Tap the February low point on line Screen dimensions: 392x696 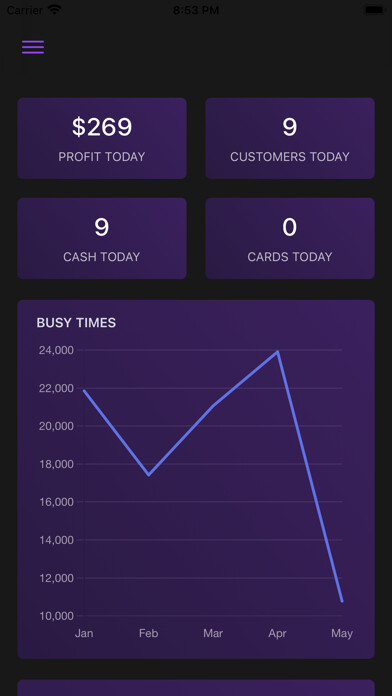click(x=148, y=475)
